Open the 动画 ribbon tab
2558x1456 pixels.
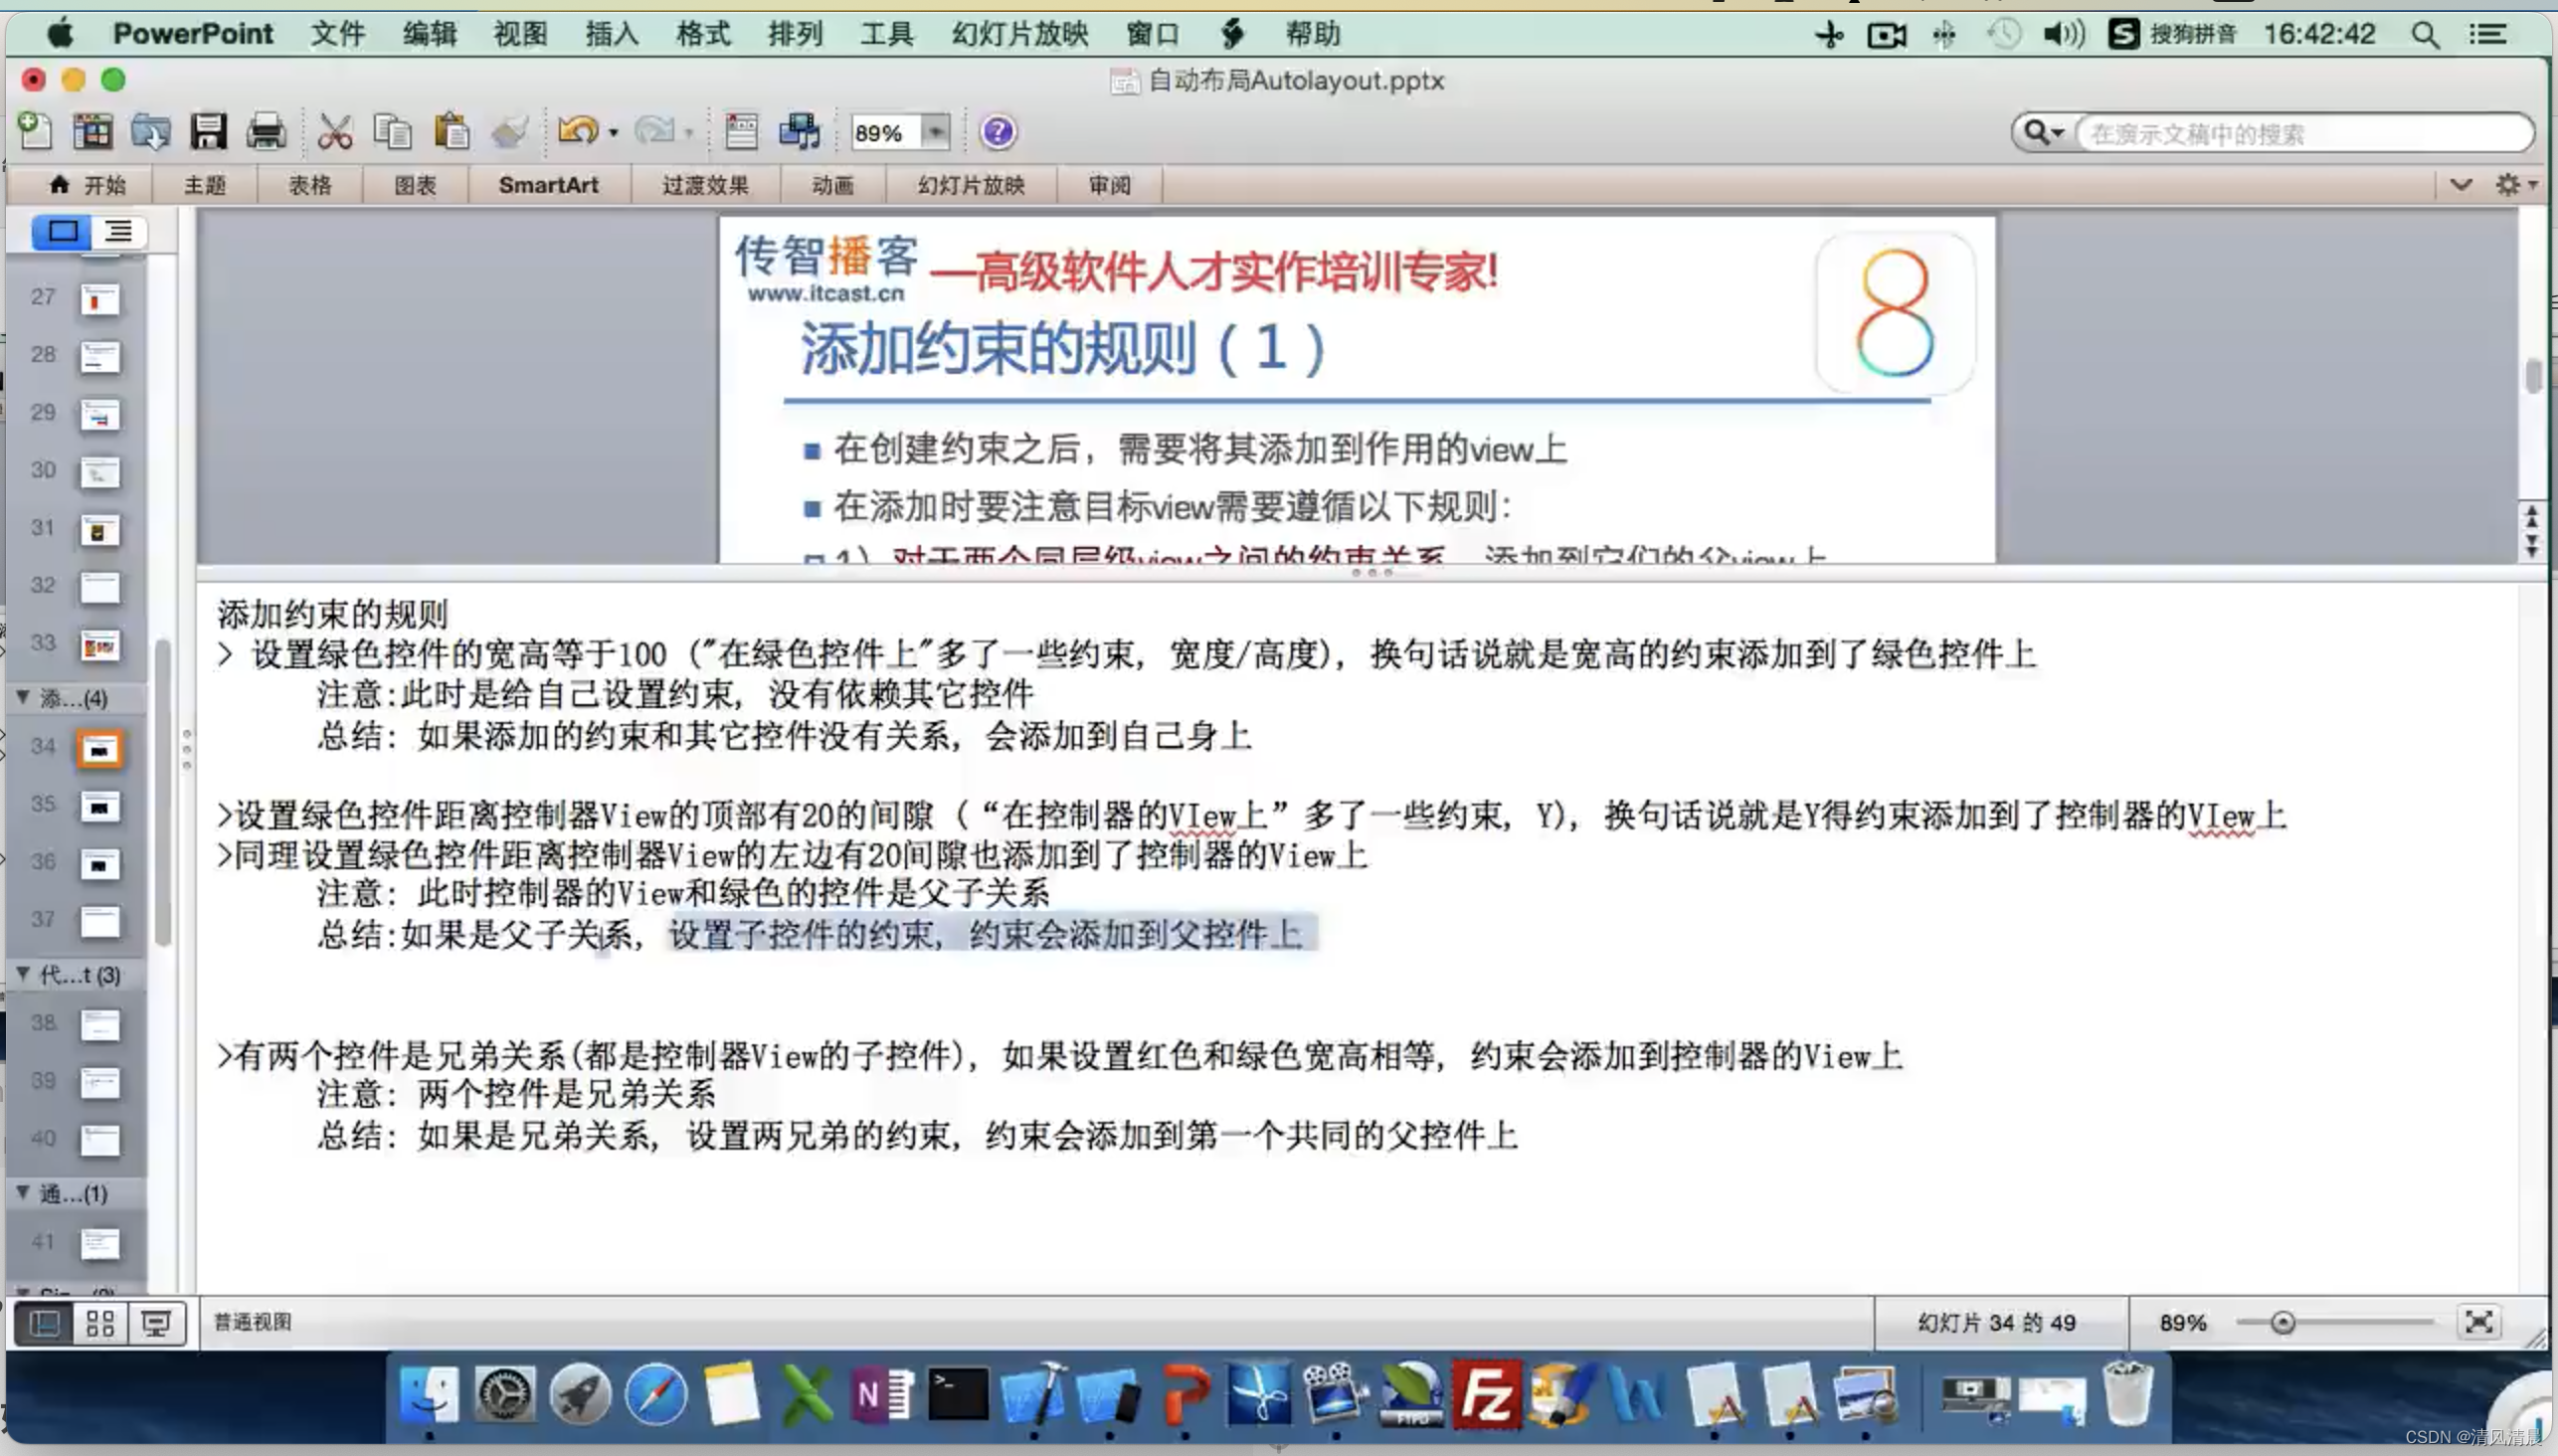pyautogui.click(x=832, y=185)
